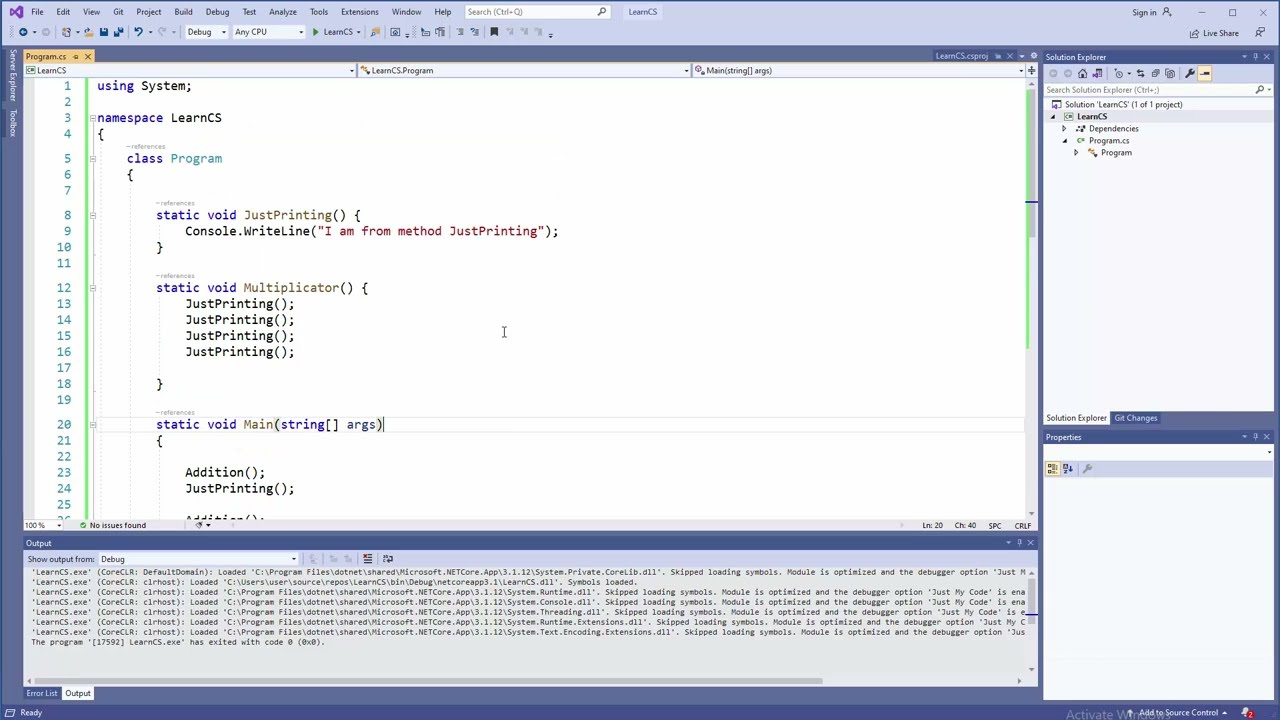The image size is (1280, 720).
Task: Open the Main(string[] args) member dropdown
Action: click(1021, 70)
